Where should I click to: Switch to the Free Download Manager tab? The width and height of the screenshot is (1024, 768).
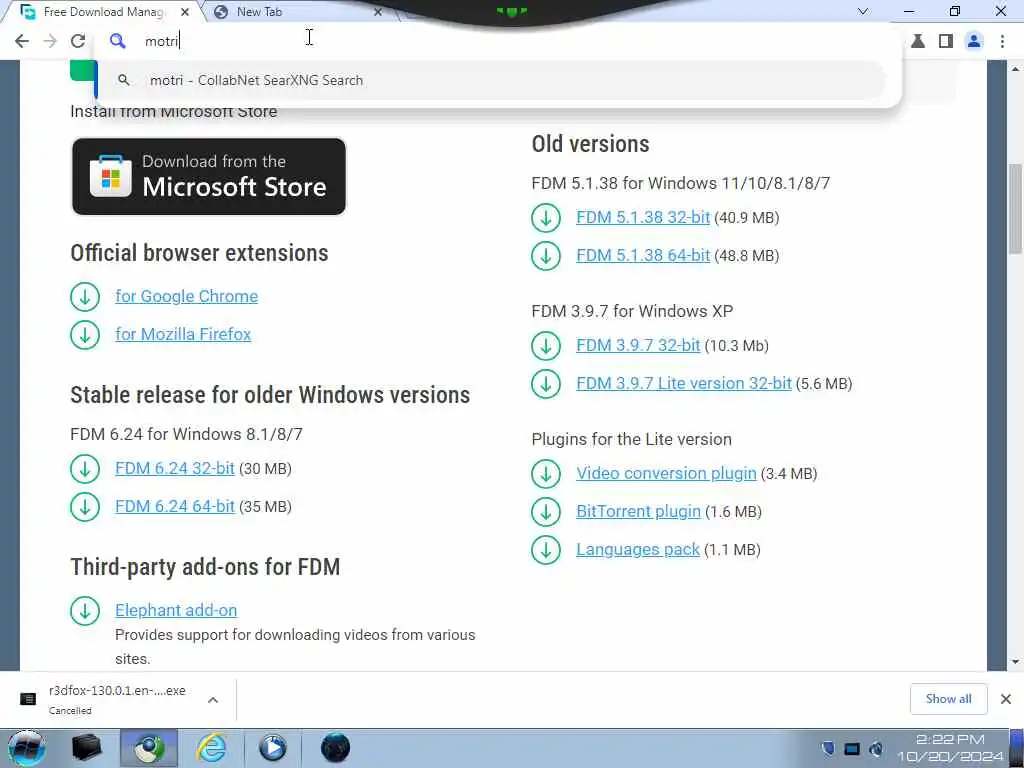[103, 12]
